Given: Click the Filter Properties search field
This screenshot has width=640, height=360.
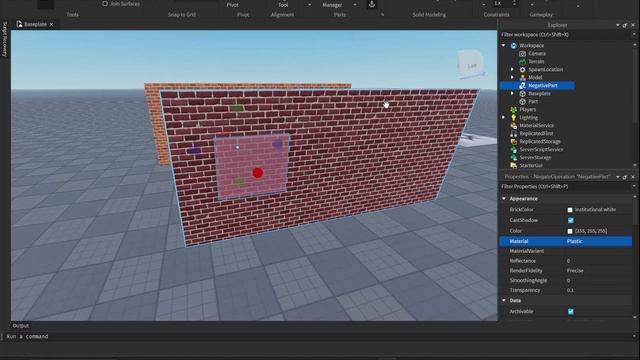Looking at the screenshot, I should point(565,187).
